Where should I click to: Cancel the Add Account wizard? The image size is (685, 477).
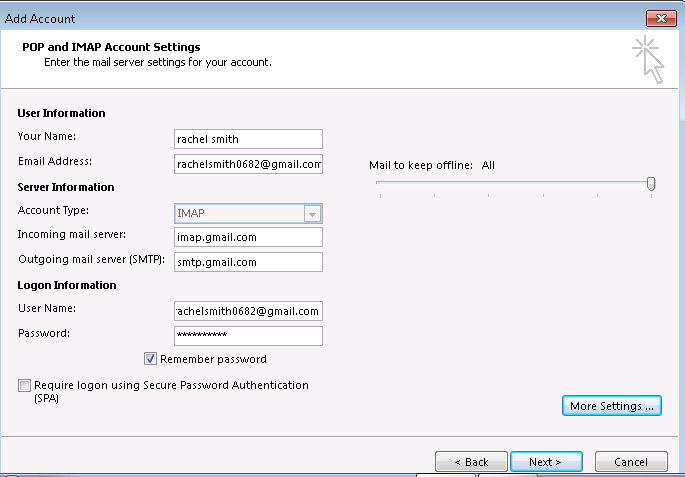(631, 462)
